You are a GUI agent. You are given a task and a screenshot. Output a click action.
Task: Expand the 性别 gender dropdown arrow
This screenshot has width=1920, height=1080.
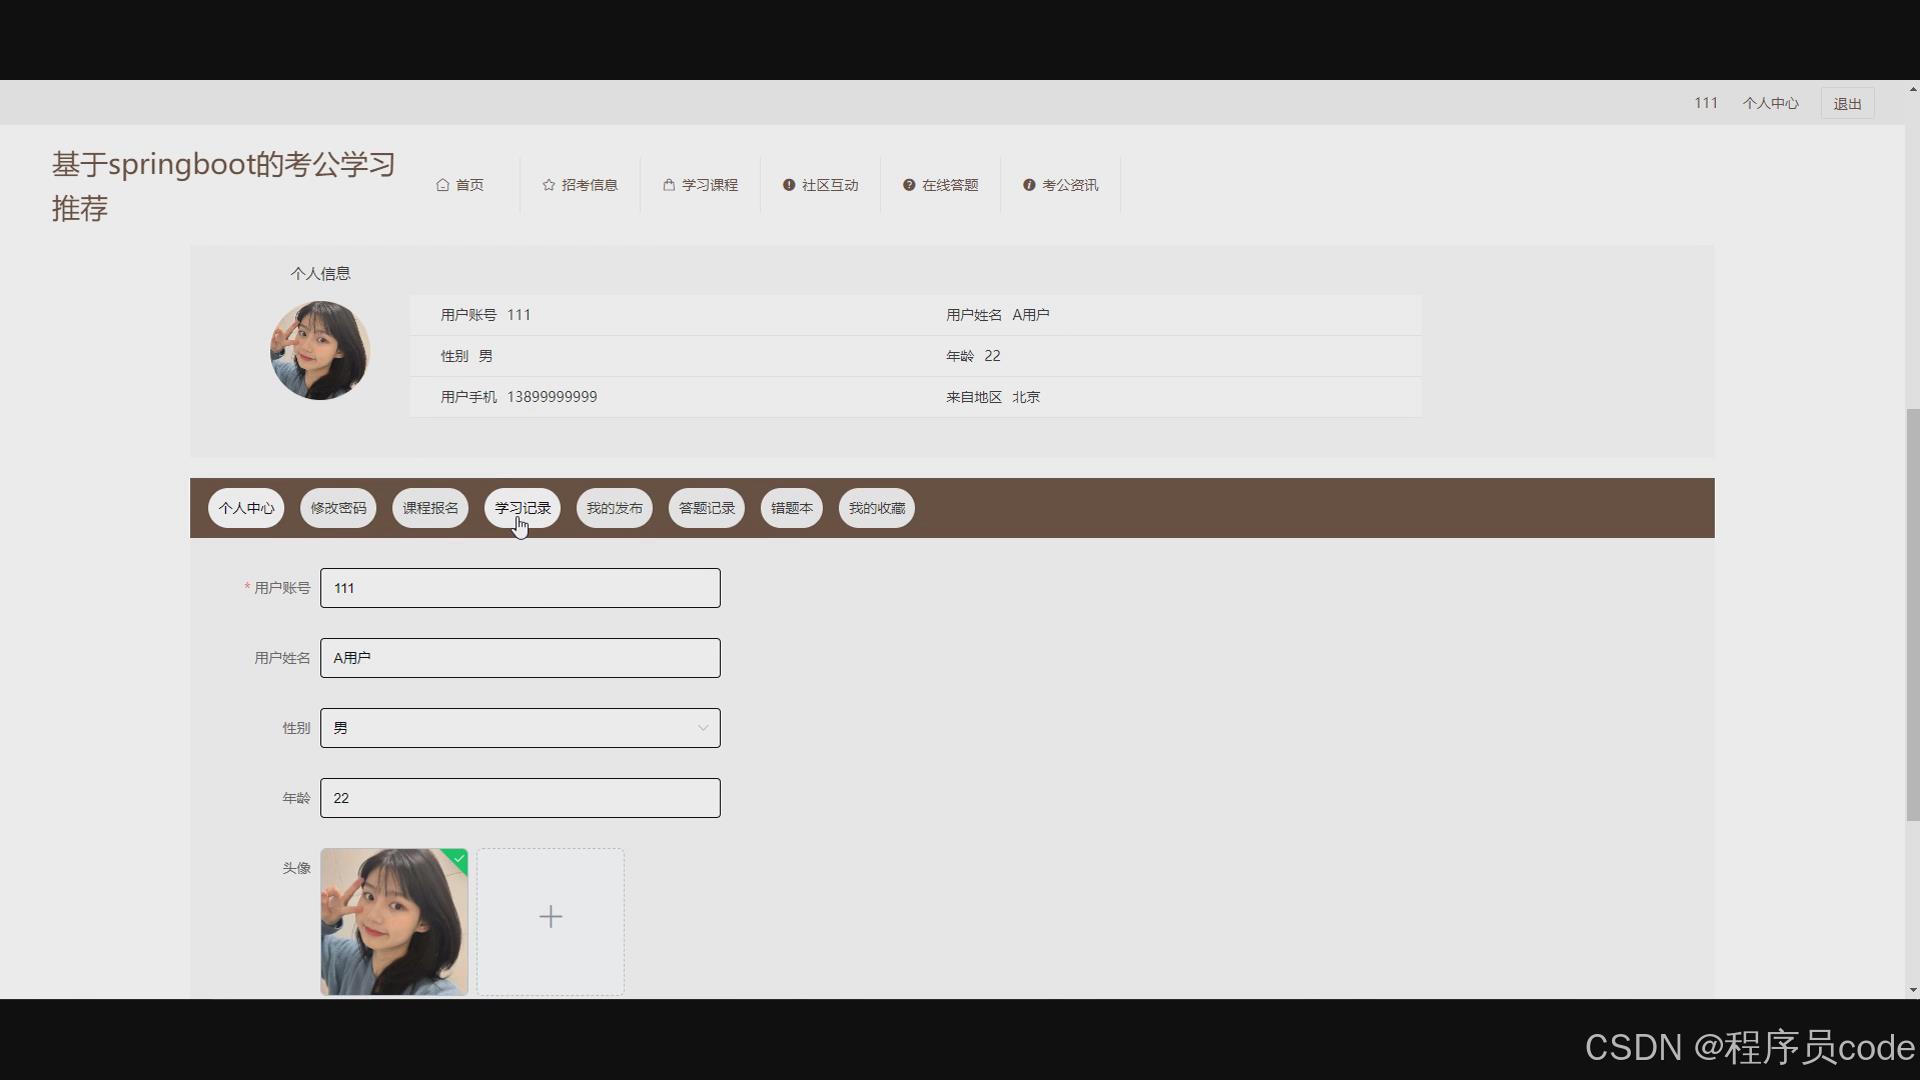point(702,728)
